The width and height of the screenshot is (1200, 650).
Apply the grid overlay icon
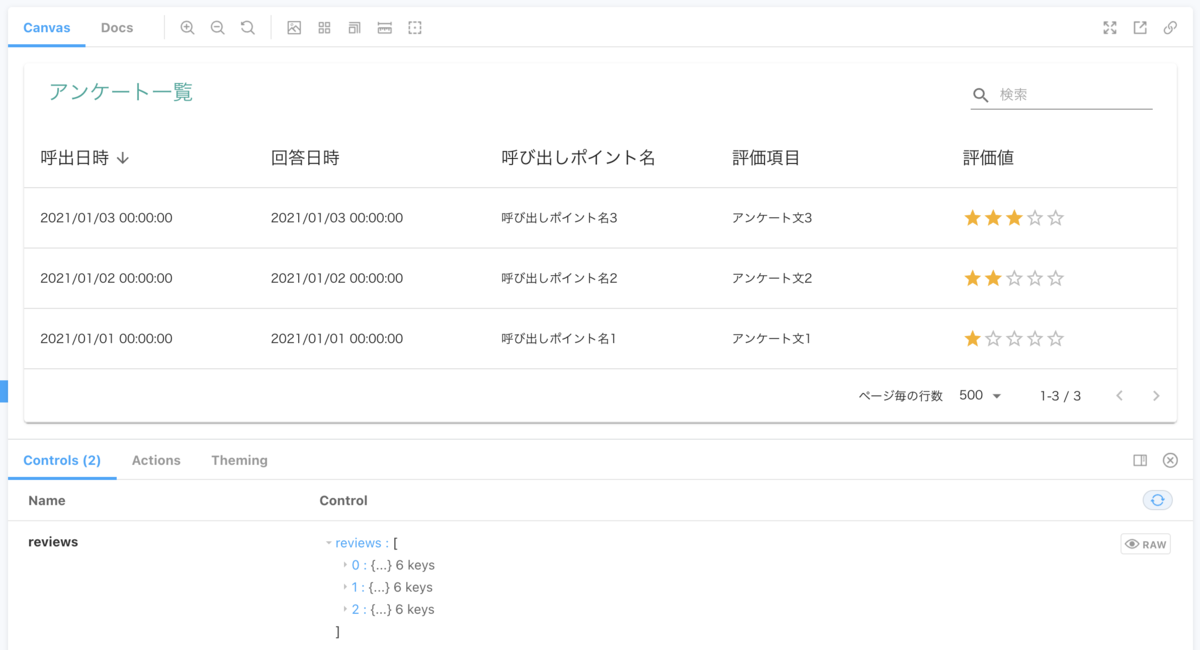(324, 28)
